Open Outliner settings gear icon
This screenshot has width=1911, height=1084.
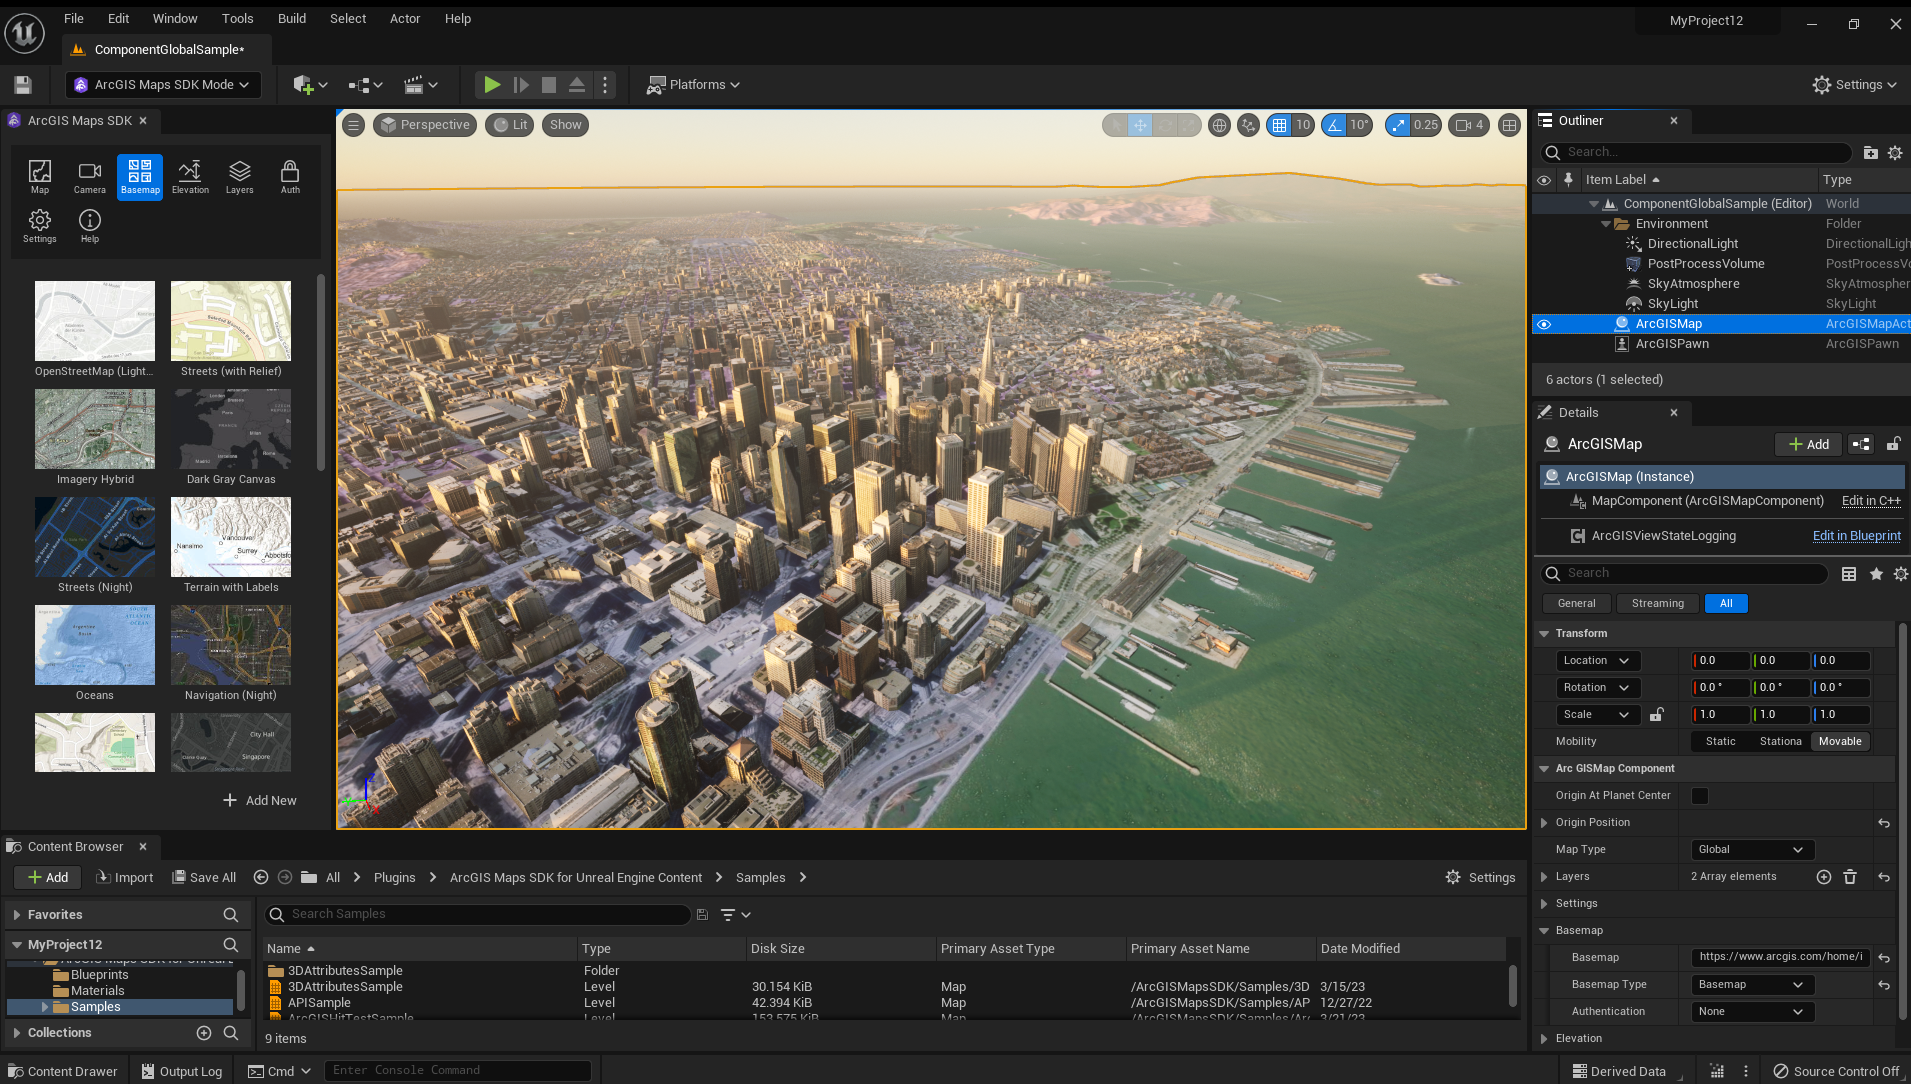[x=1895, y=153]
